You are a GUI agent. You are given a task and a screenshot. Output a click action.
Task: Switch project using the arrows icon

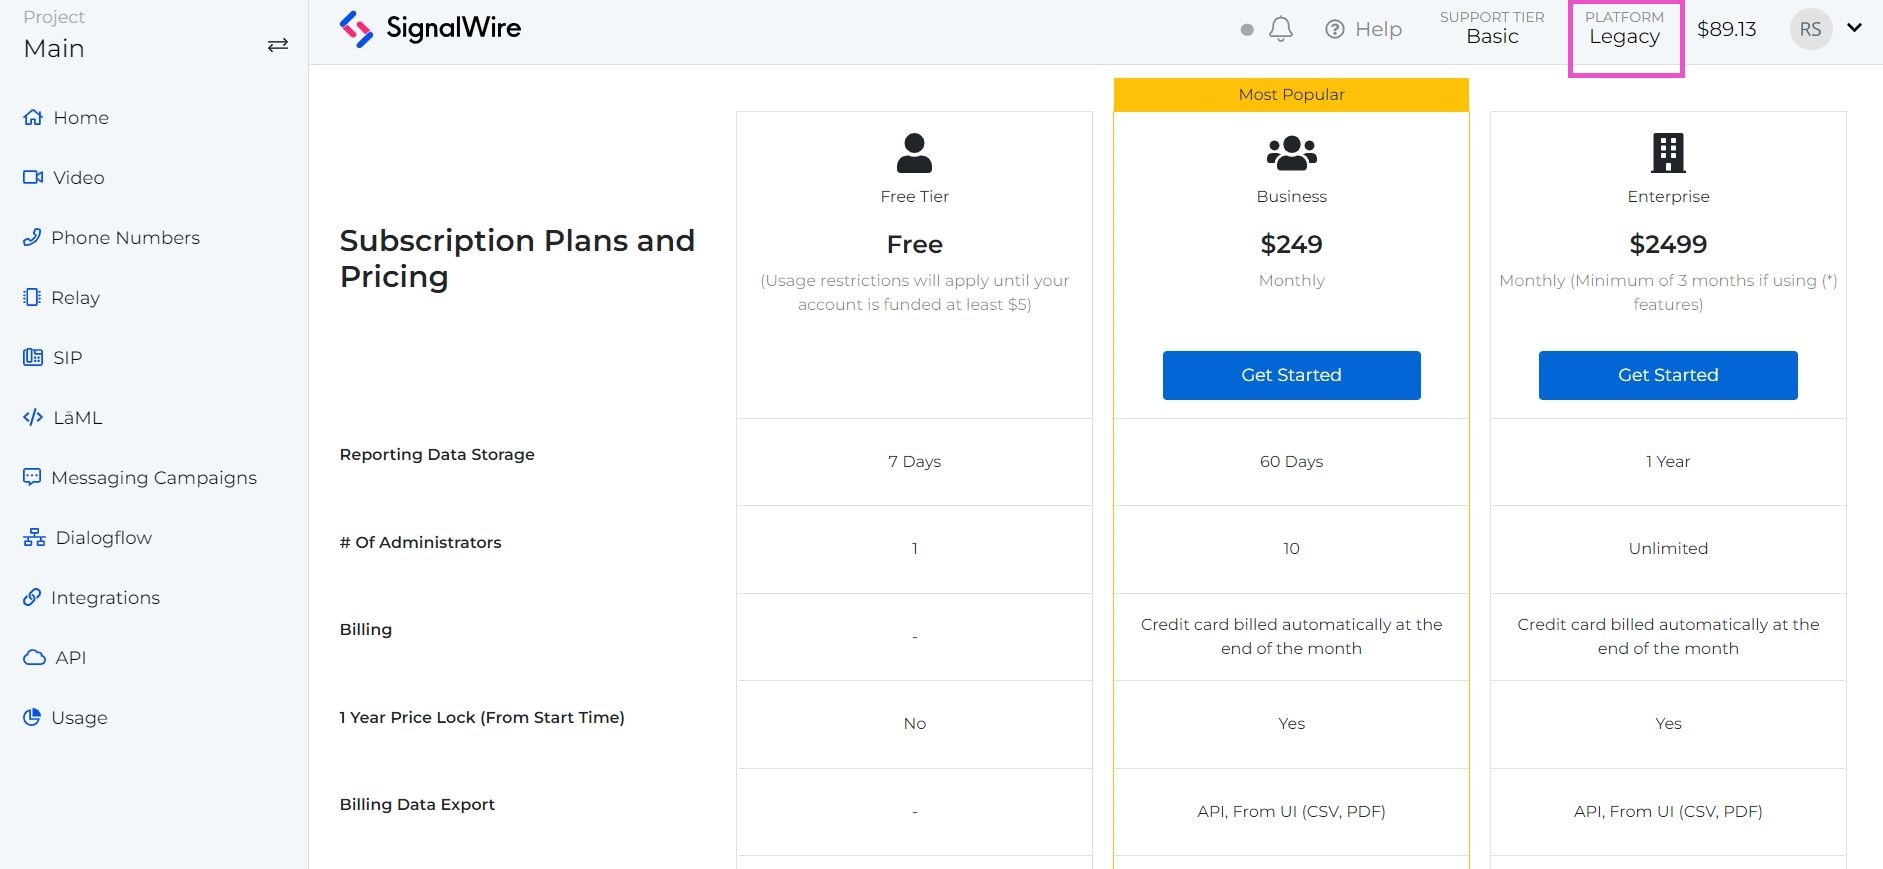(x=278, y=45)
